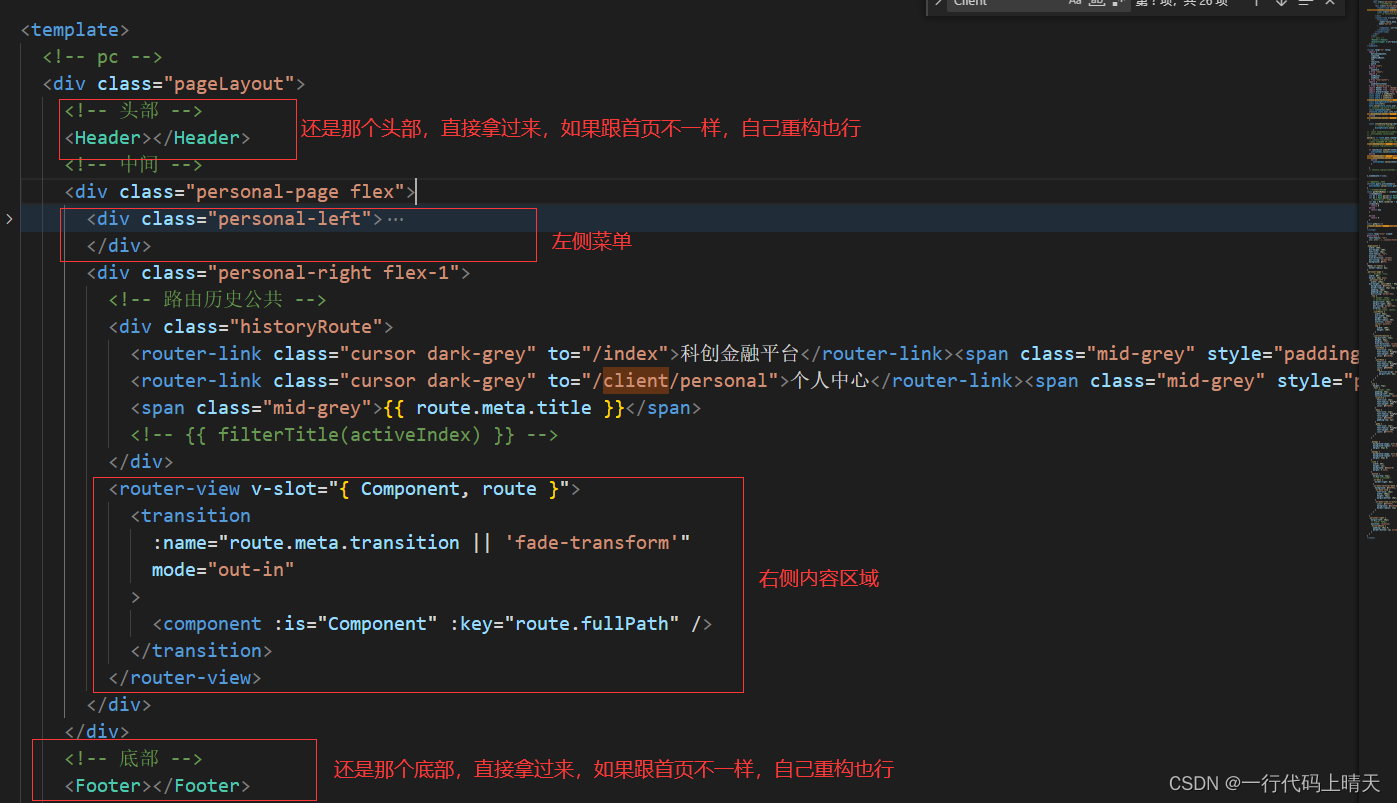Click the 科创金融平台 link text
This screenshot has width=1397, height=803.
(741, 354)
